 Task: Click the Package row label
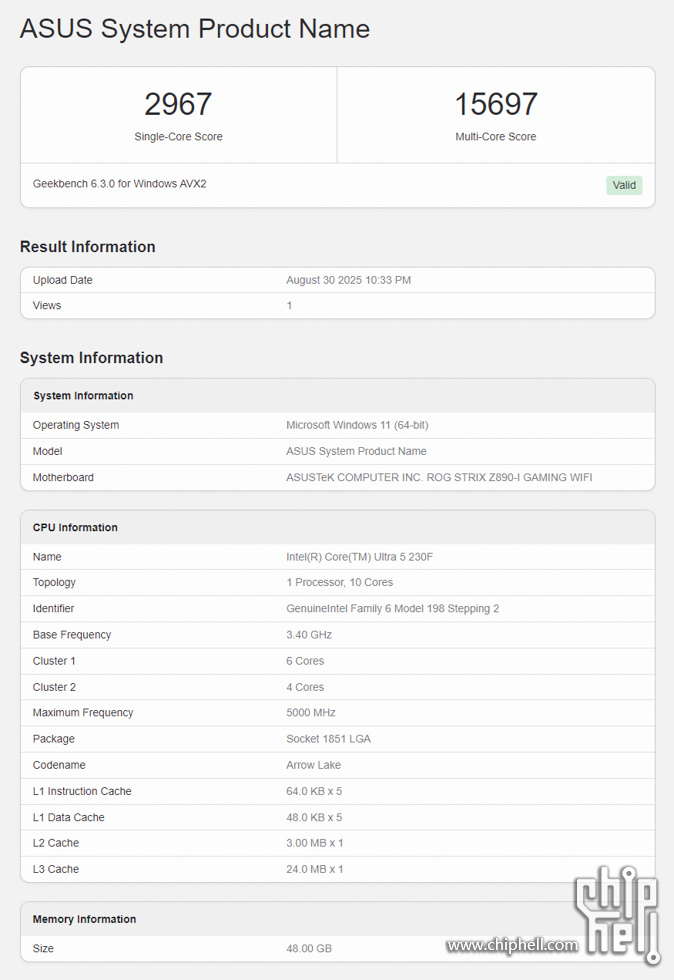[x=54, y=739]
